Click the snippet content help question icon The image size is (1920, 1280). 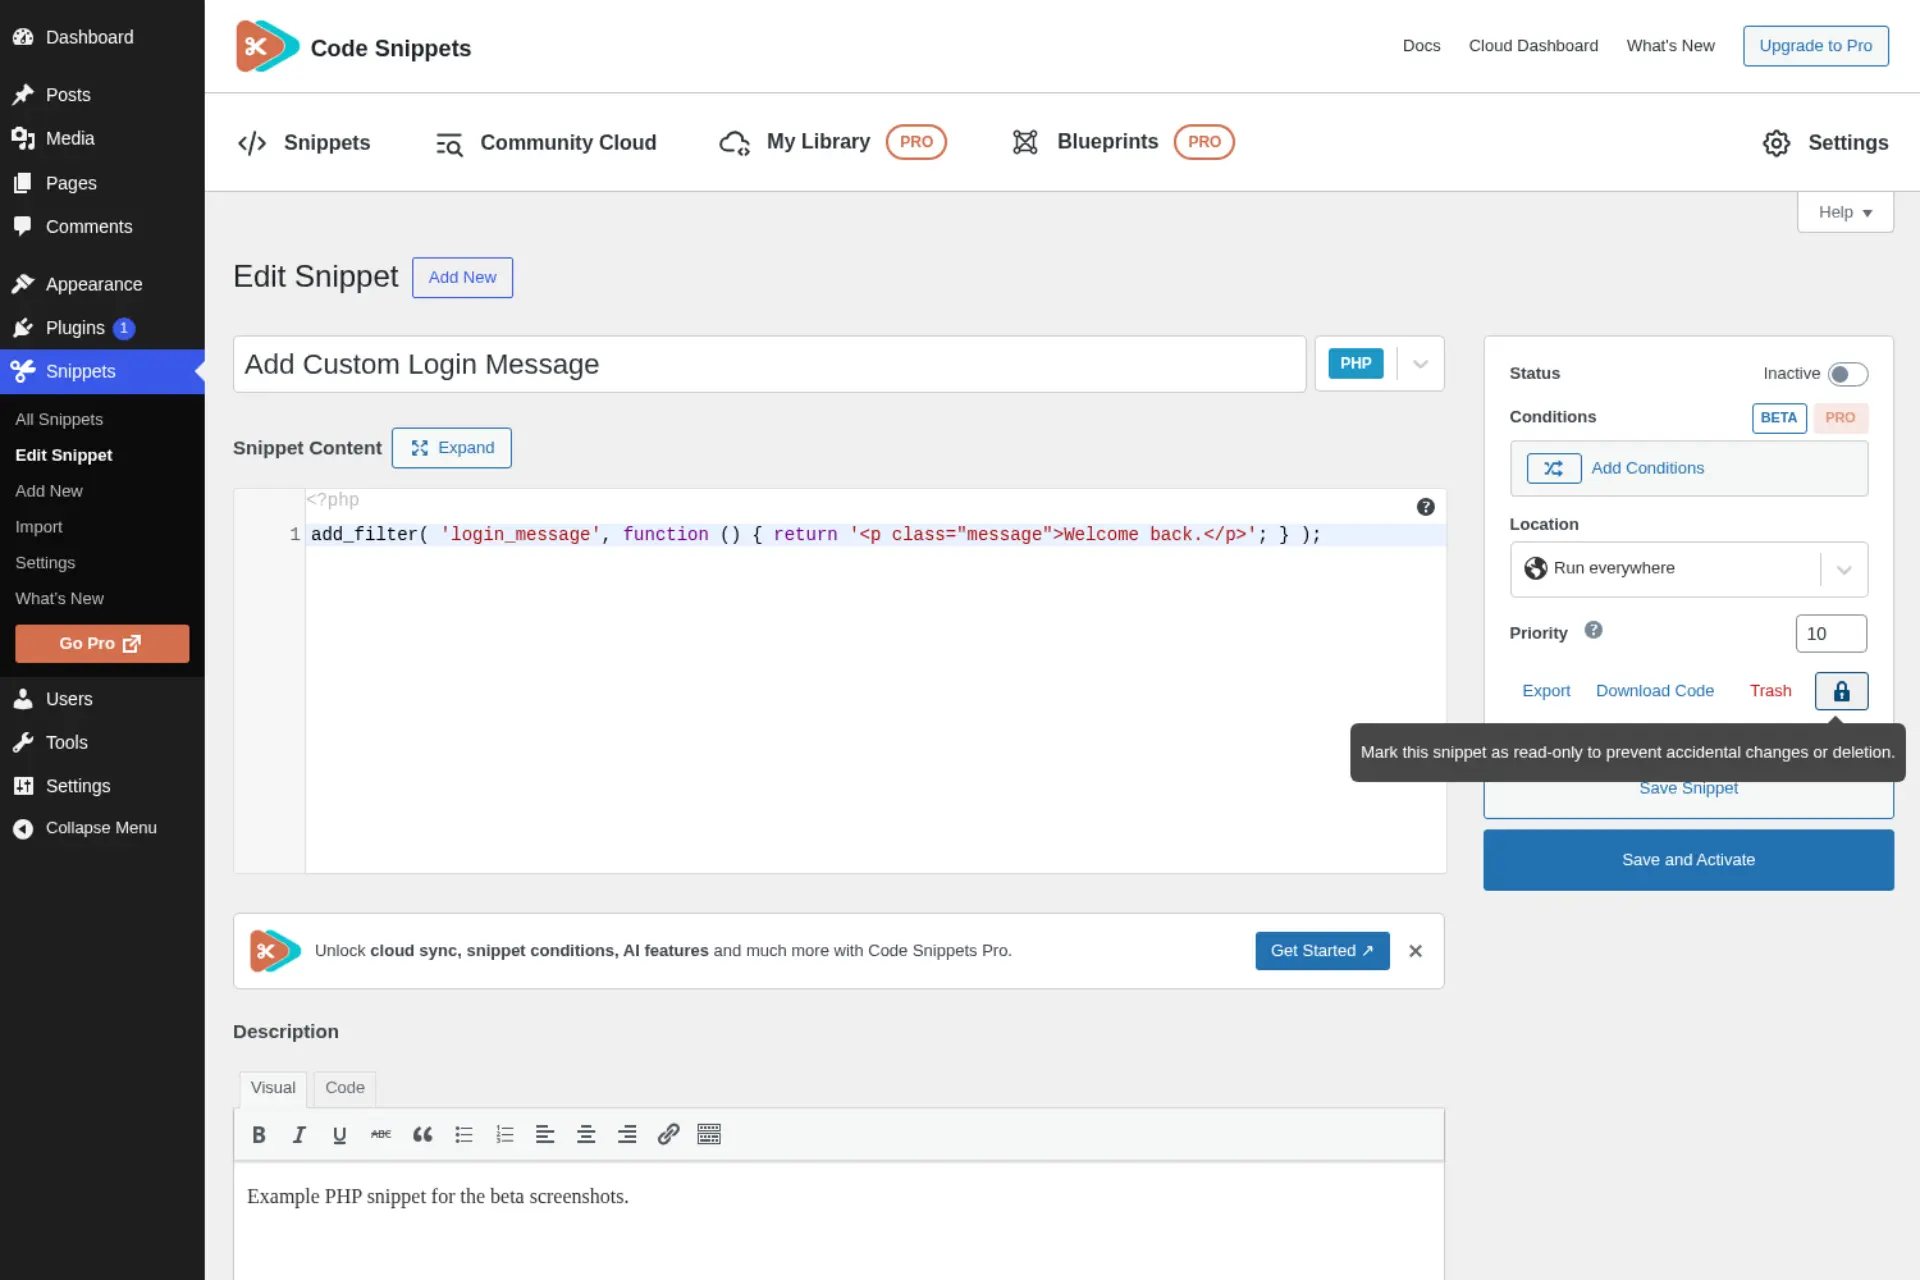point(1426,507)
